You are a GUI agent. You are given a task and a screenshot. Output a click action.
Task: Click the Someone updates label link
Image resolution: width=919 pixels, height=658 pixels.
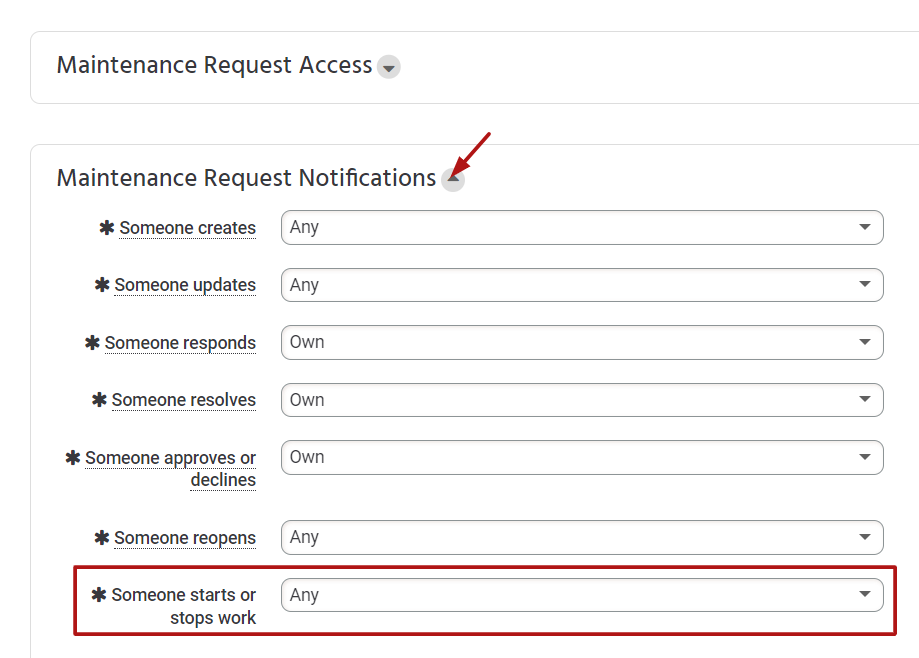(x=185, y=285)
